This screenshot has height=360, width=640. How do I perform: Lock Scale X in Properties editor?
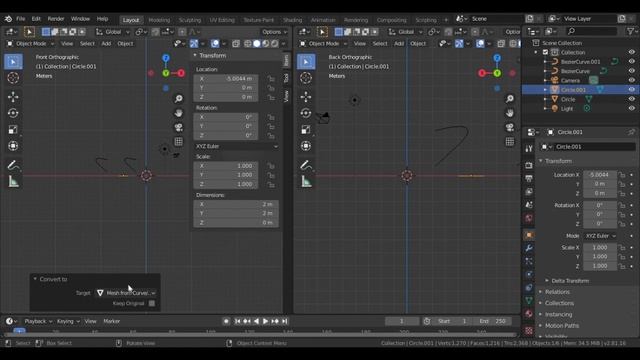coord(622,247)
